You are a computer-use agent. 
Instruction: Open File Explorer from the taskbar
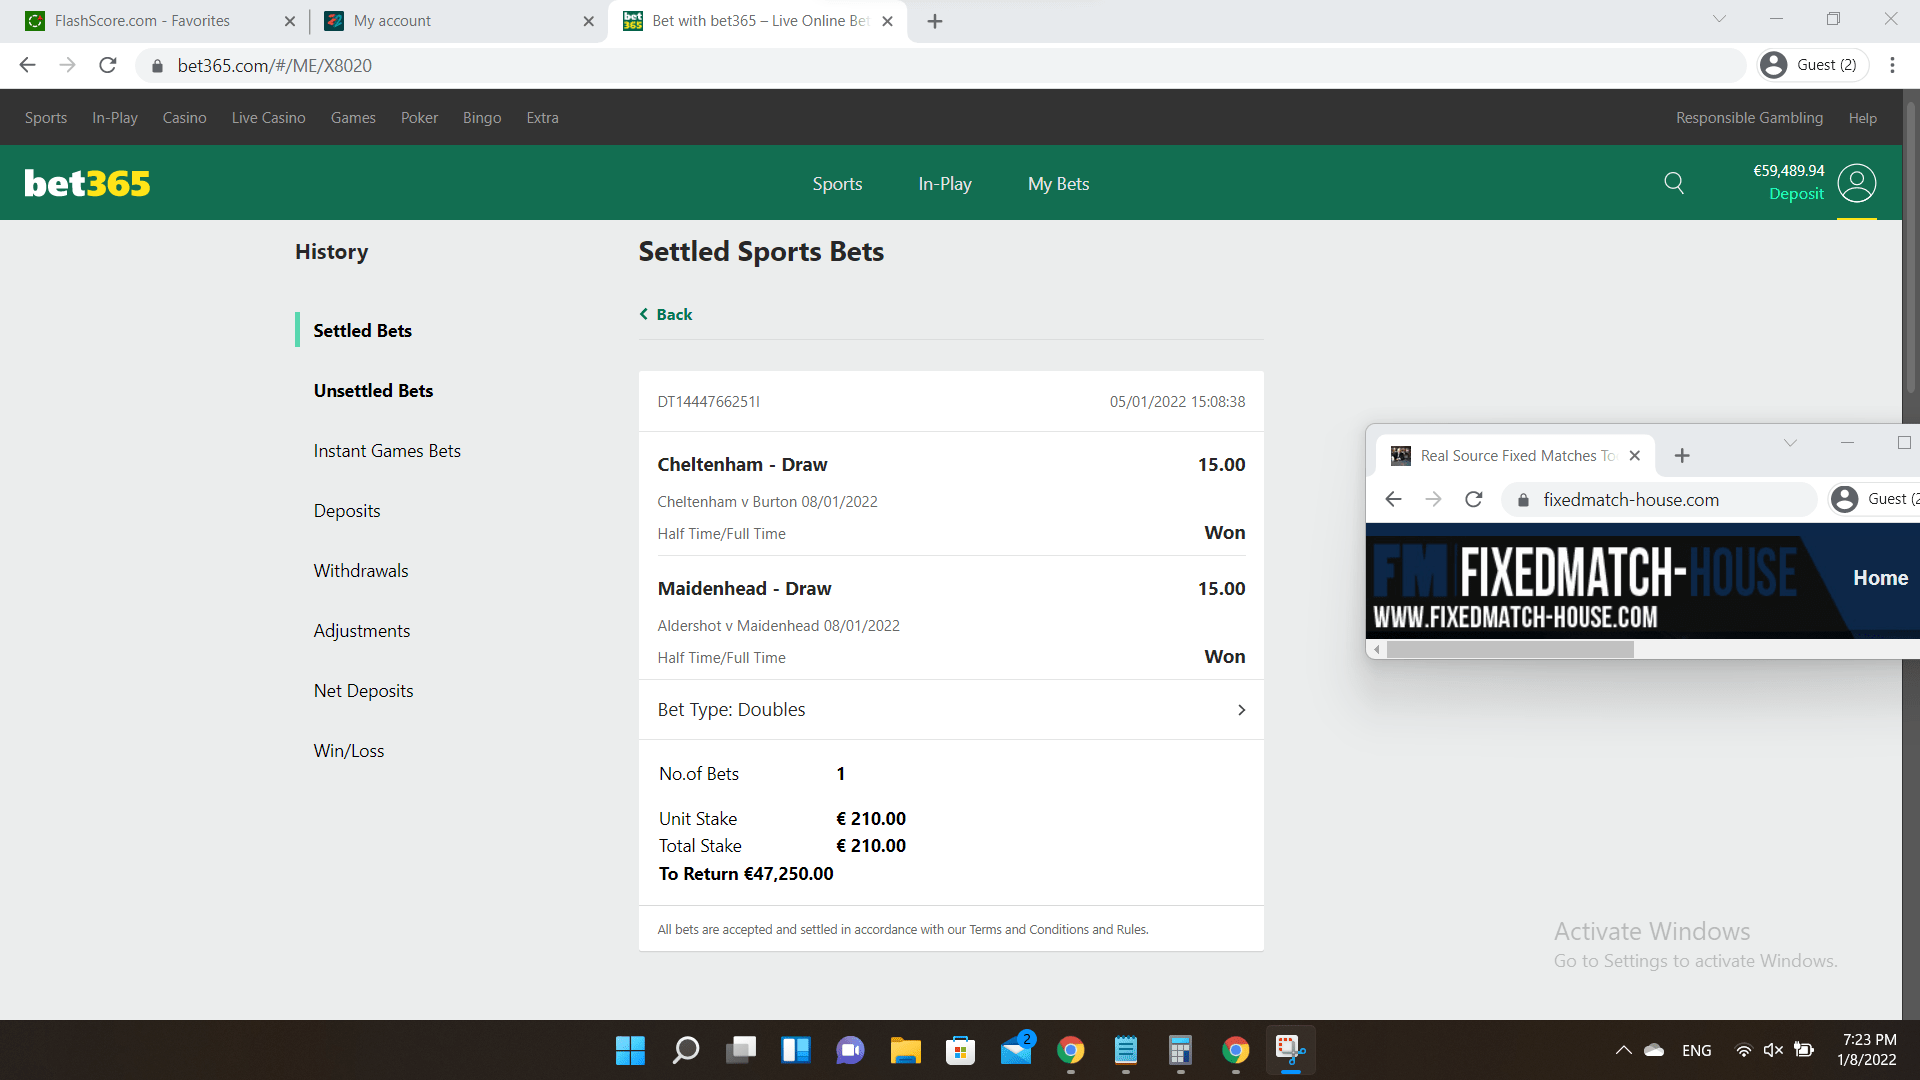[905, 1050]
